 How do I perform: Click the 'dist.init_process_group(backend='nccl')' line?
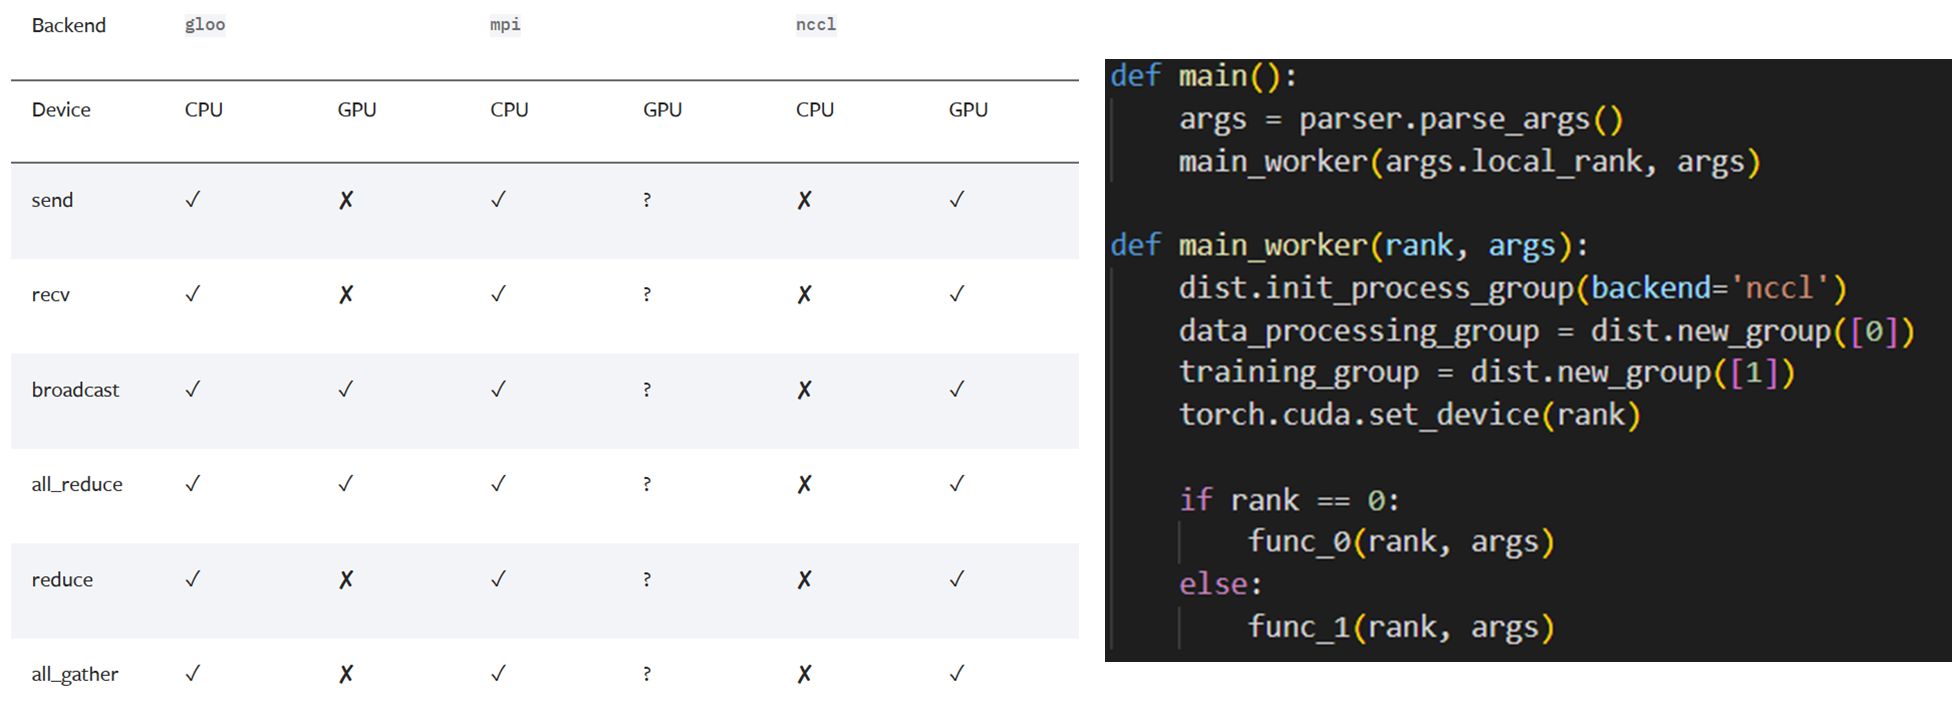click(1512, 289)
